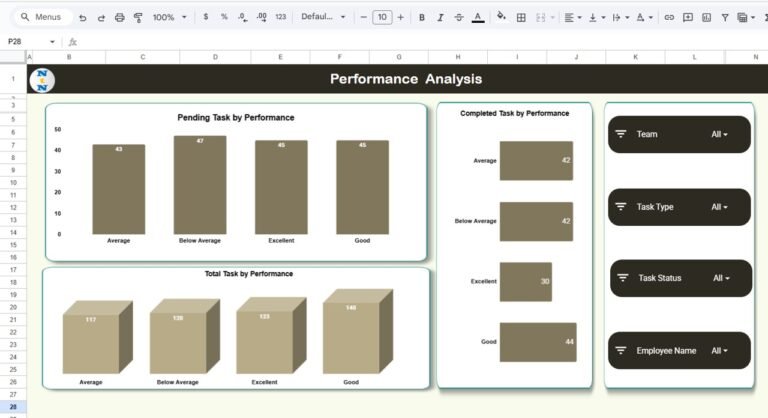Open the text rotation dropdown
This screenshot has height=418, width=768.
[x=644, y=18]
